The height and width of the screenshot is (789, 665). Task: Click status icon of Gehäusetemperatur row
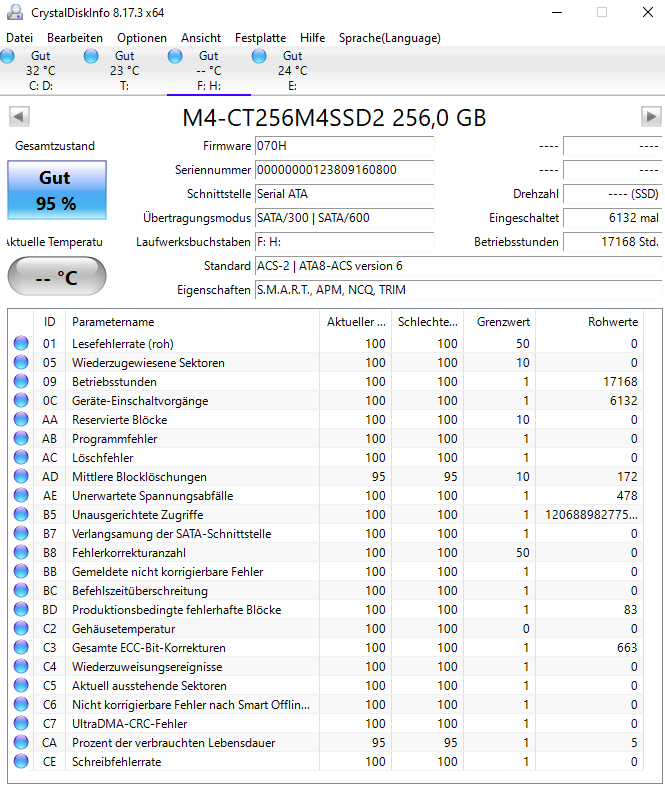point(21,628)
